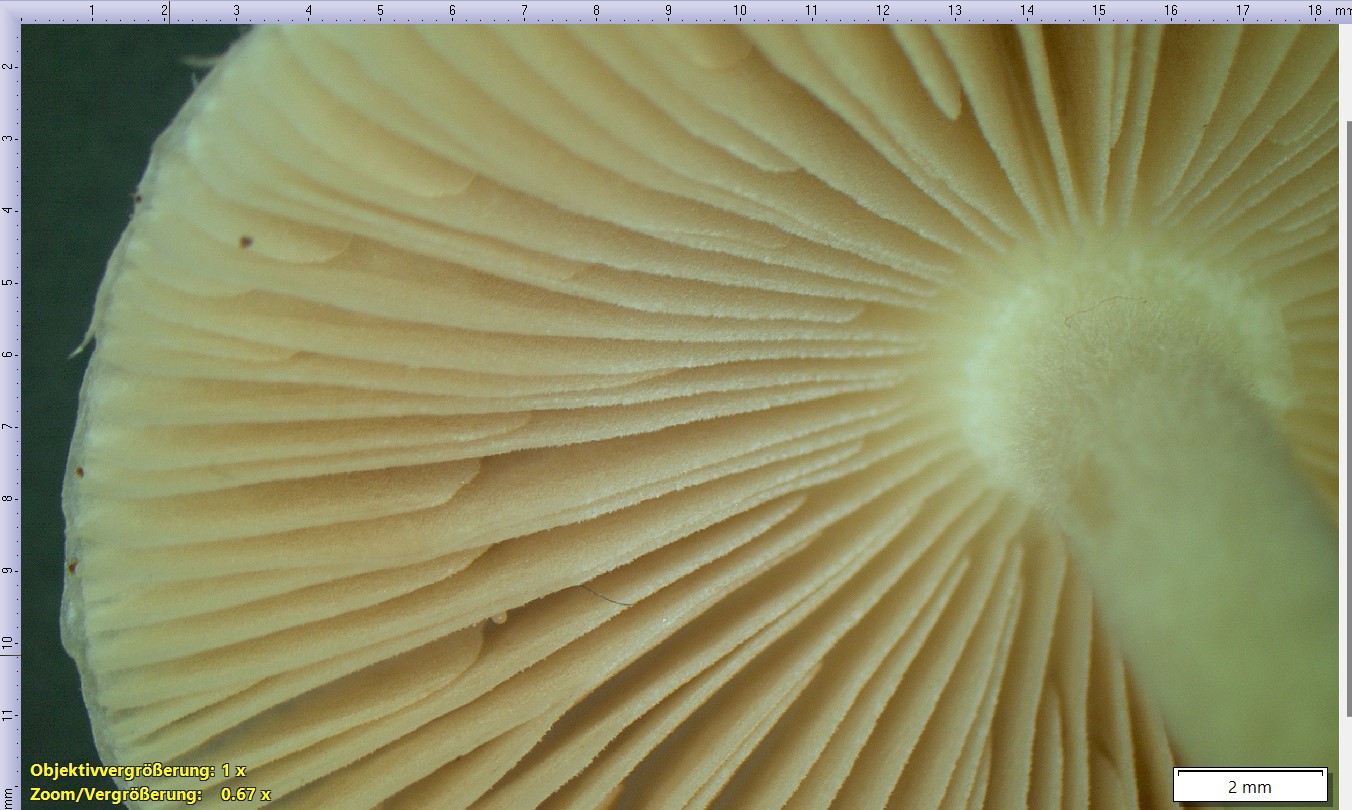Click the vertical scrollbar on the right edge

point(1345,400)
